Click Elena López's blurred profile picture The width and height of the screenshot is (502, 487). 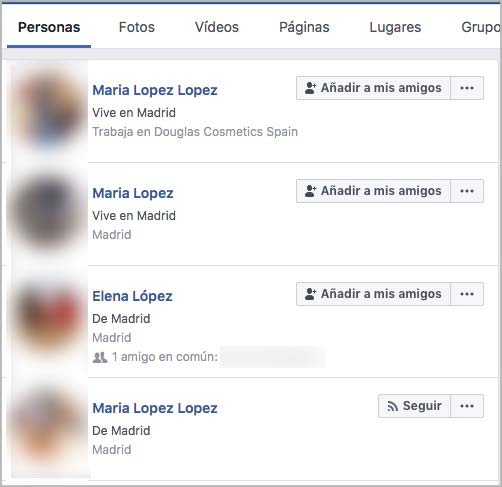[49, 317]
